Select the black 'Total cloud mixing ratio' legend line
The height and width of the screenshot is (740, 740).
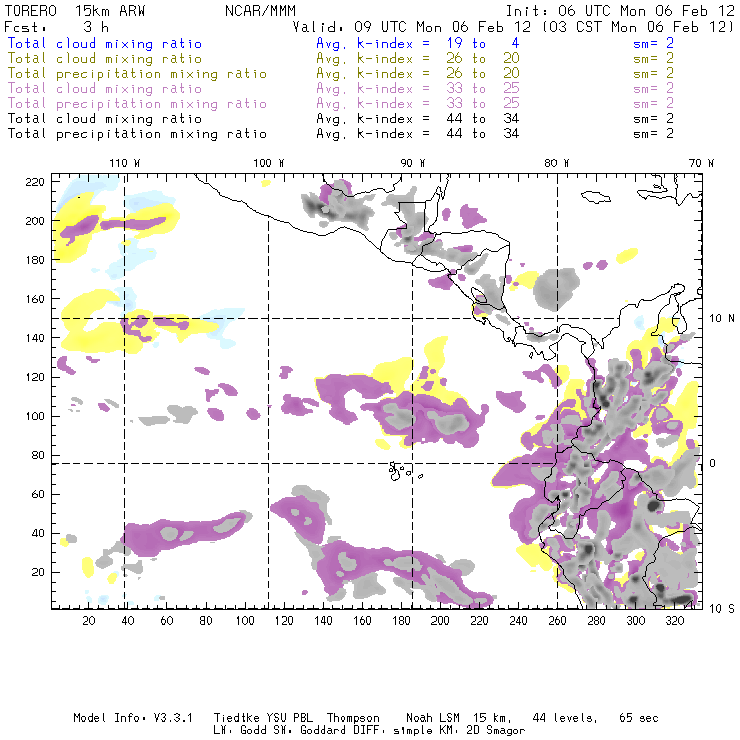tap(105, 118)
